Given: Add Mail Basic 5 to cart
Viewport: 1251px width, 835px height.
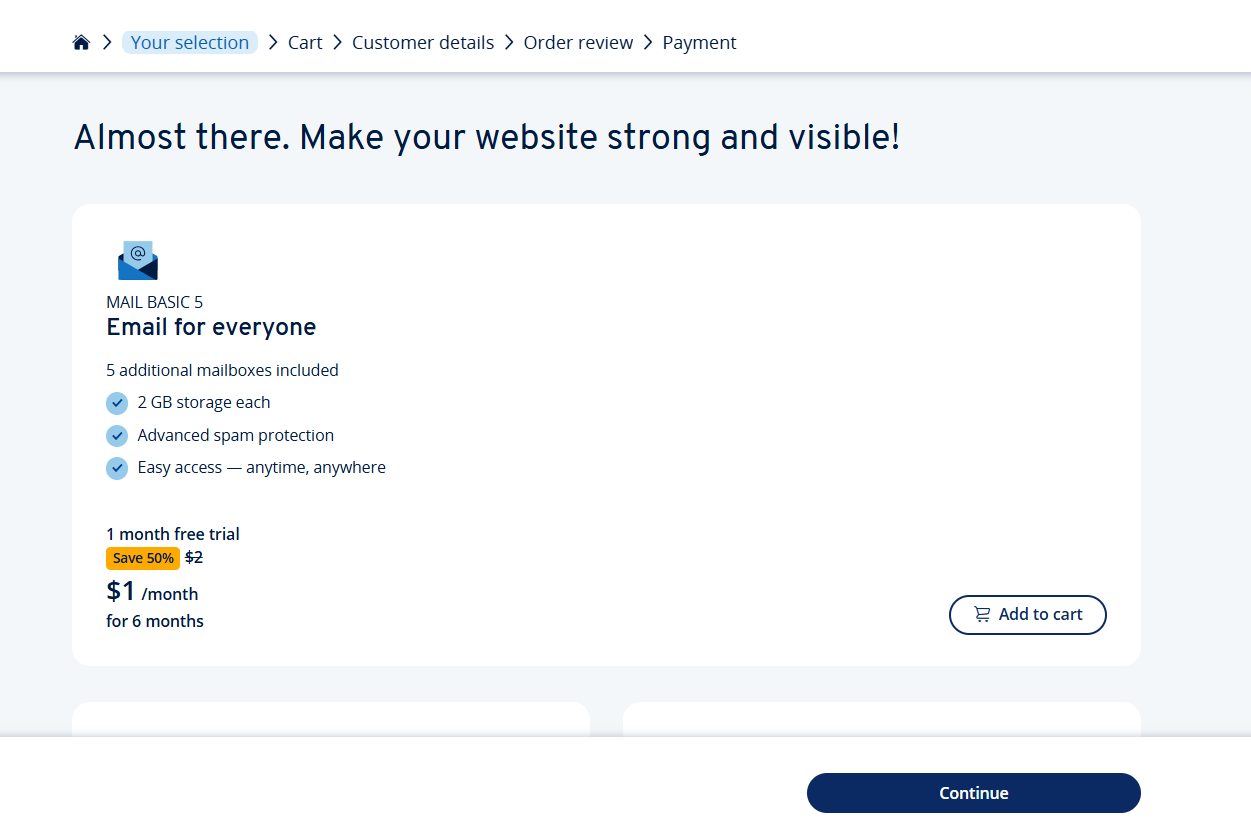Looking at the screenshot, I should click(1028, 615).
